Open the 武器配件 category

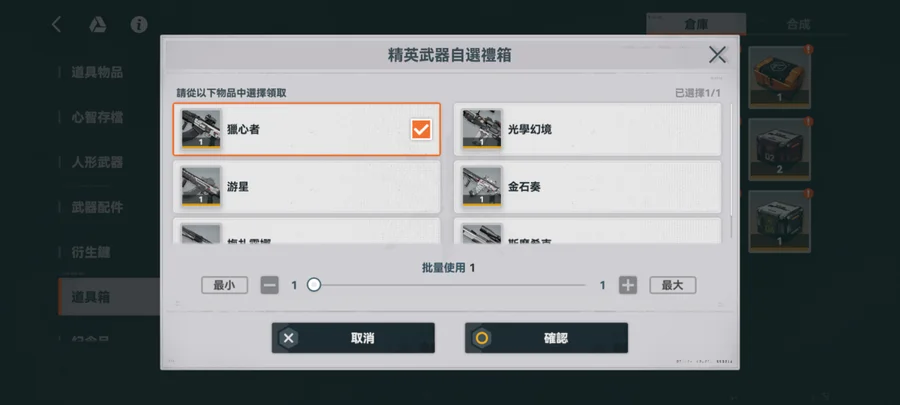[x=98, y=207]
